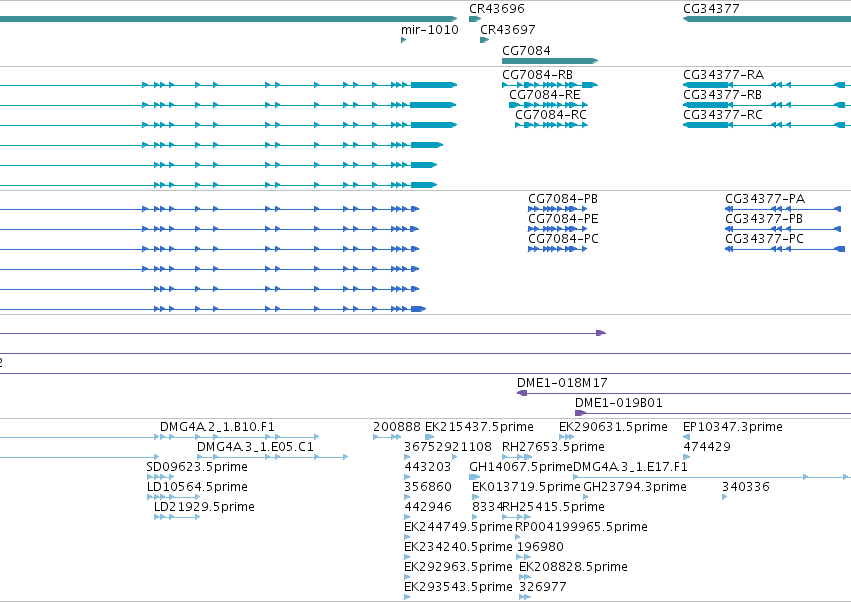Click the 443203 feature label
This screenshot has width=851, height=602.
(x=428, y=467)
